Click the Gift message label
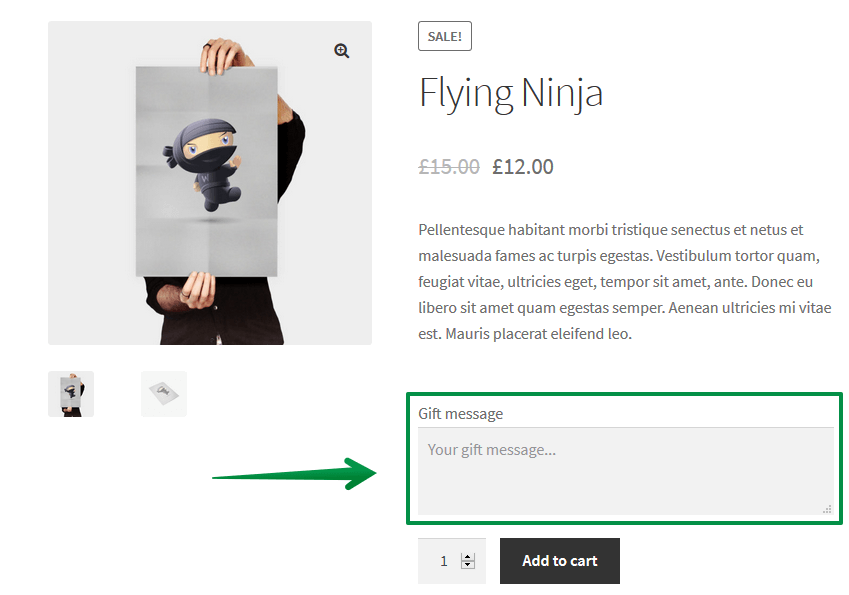The image size is (849, 595). click(x=461, y=413)
